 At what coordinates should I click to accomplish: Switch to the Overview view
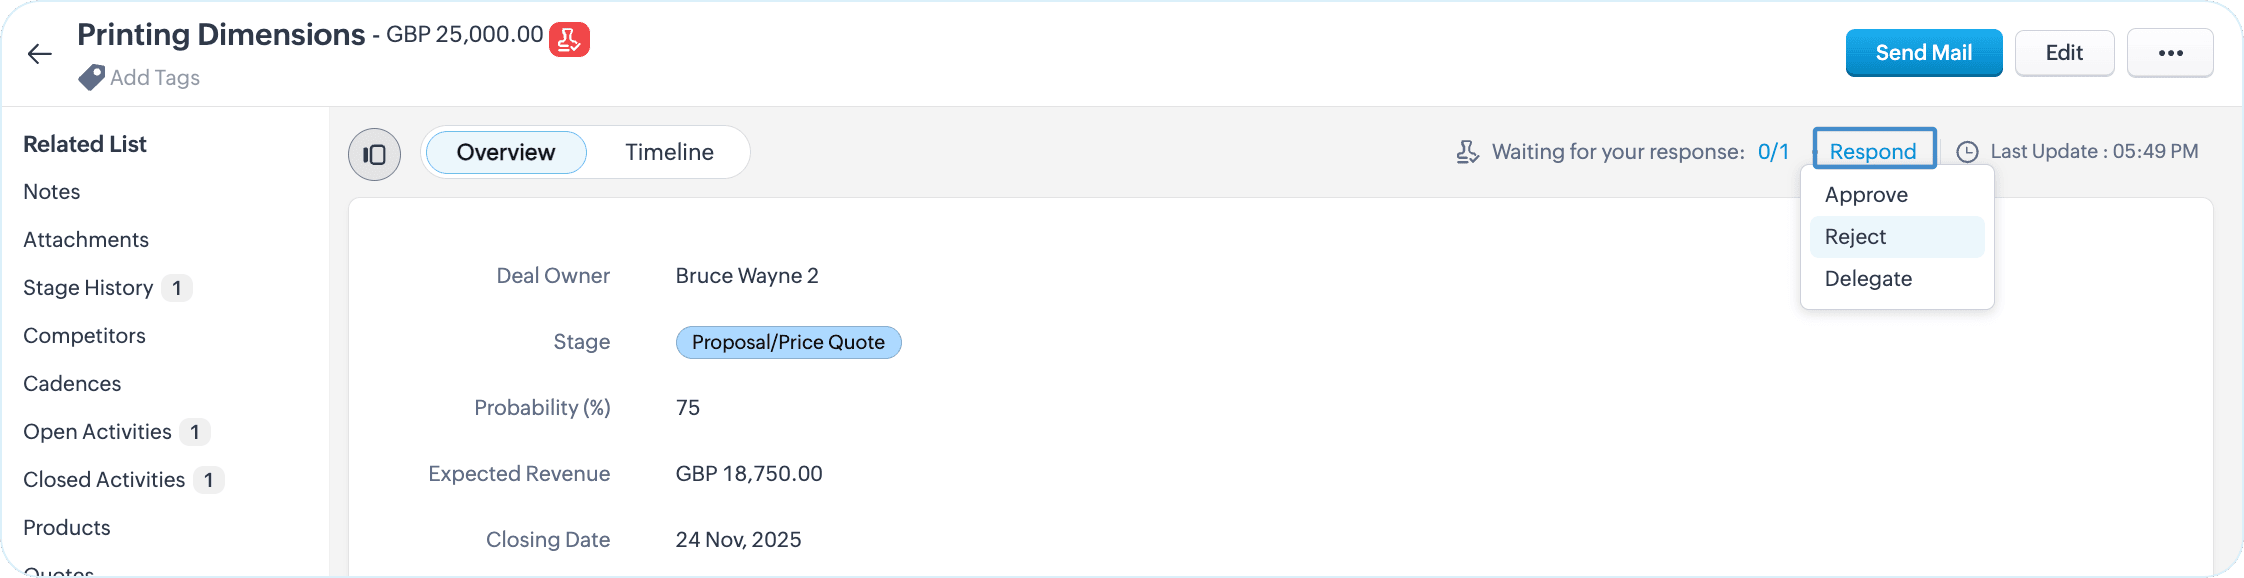pyautogui.click(x=506, y=152)
